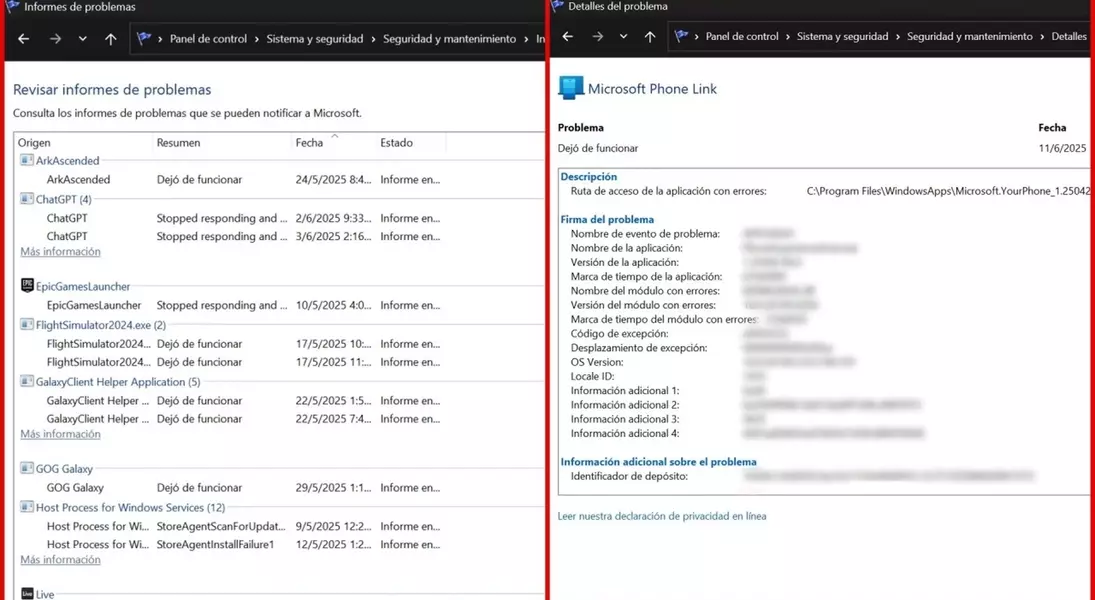
Task: Select 'Seguridad y mantenimiento' breadcrumb in right window
Action: point(969,37)
